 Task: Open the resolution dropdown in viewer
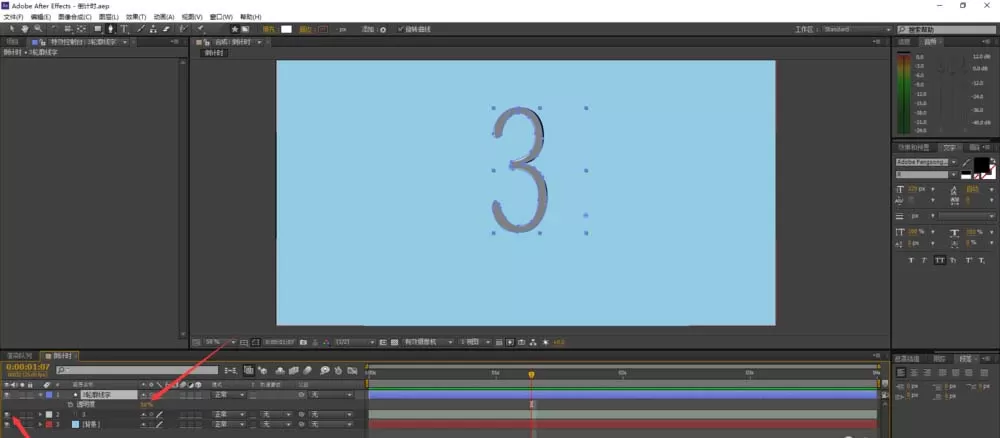355,342
